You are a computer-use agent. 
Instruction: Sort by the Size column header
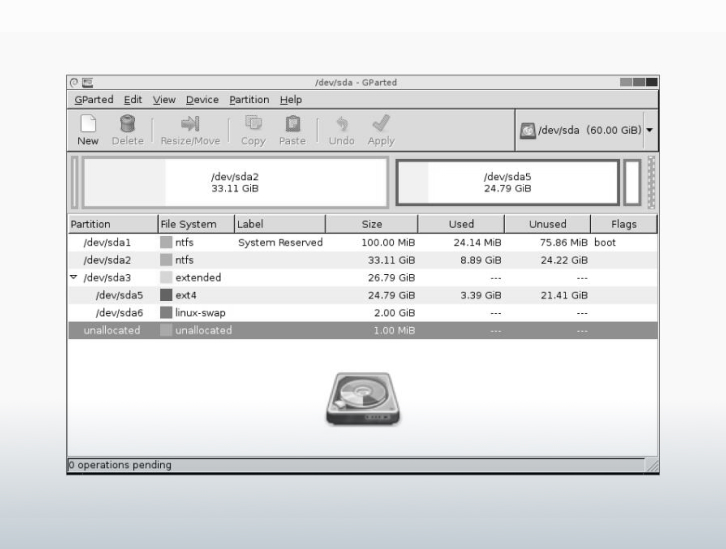pyautogui.click(x=372, y=224)
